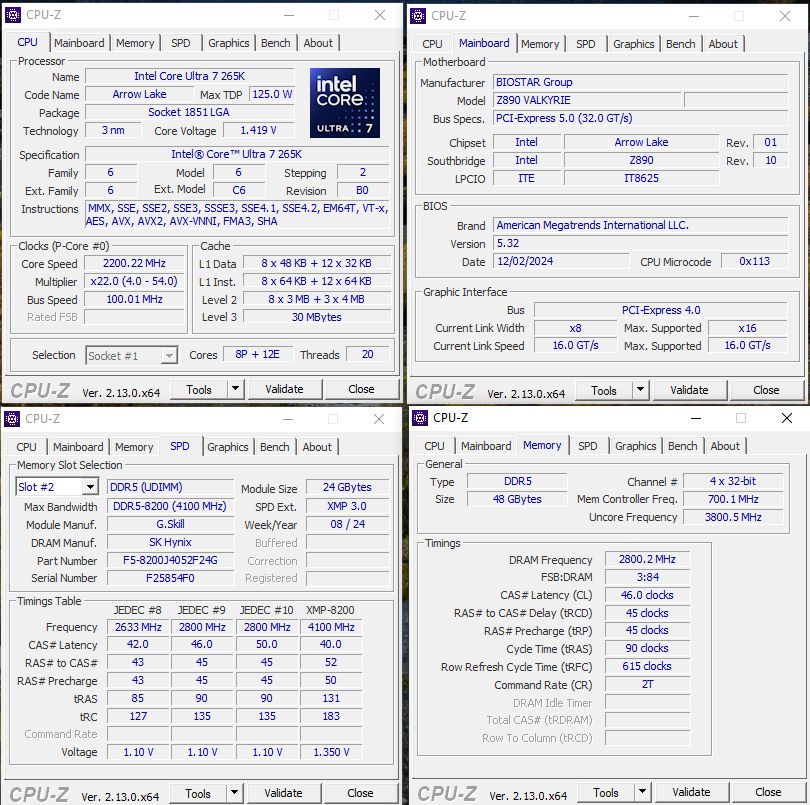Expand Tools arrow in the SPD window
The image size is (810, 805).
pos(235,793)
